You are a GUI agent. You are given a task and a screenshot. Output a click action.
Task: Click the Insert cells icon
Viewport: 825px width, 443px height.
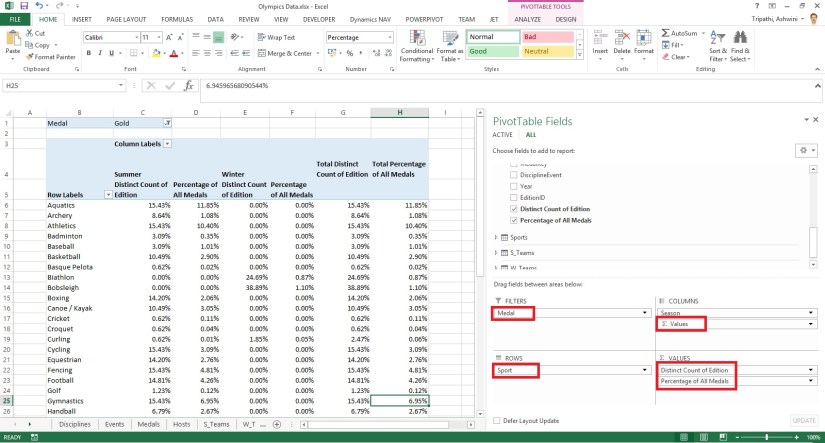[600, 38]
